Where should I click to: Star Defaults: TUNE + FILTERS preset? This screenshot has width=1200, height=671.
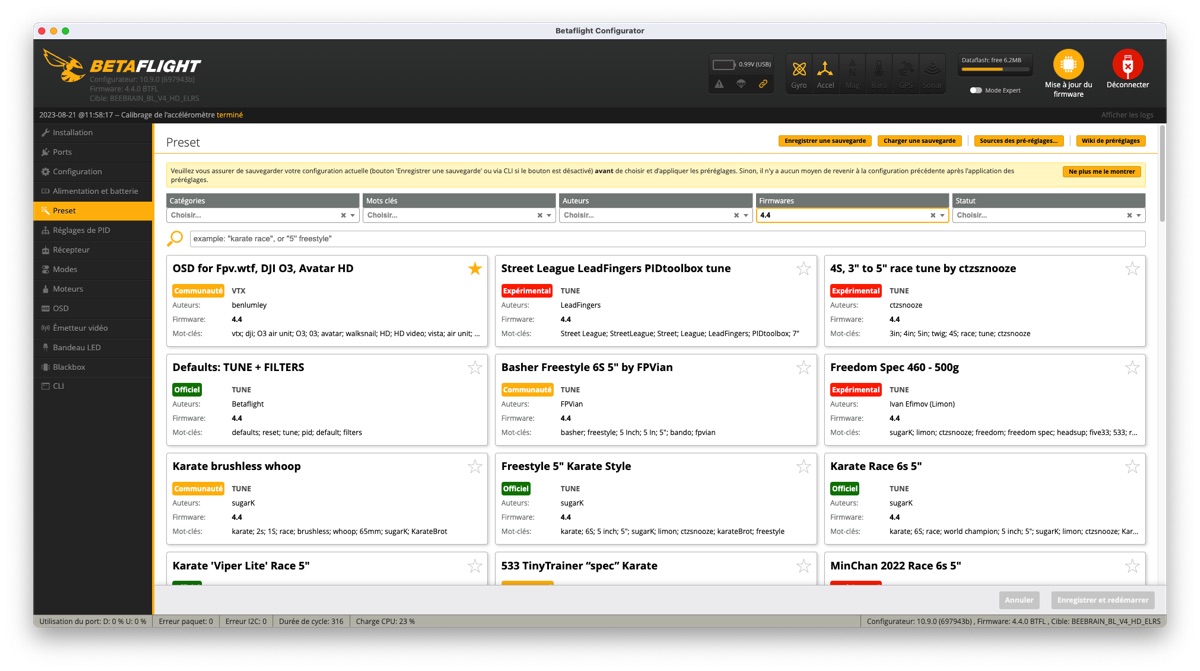475,367
